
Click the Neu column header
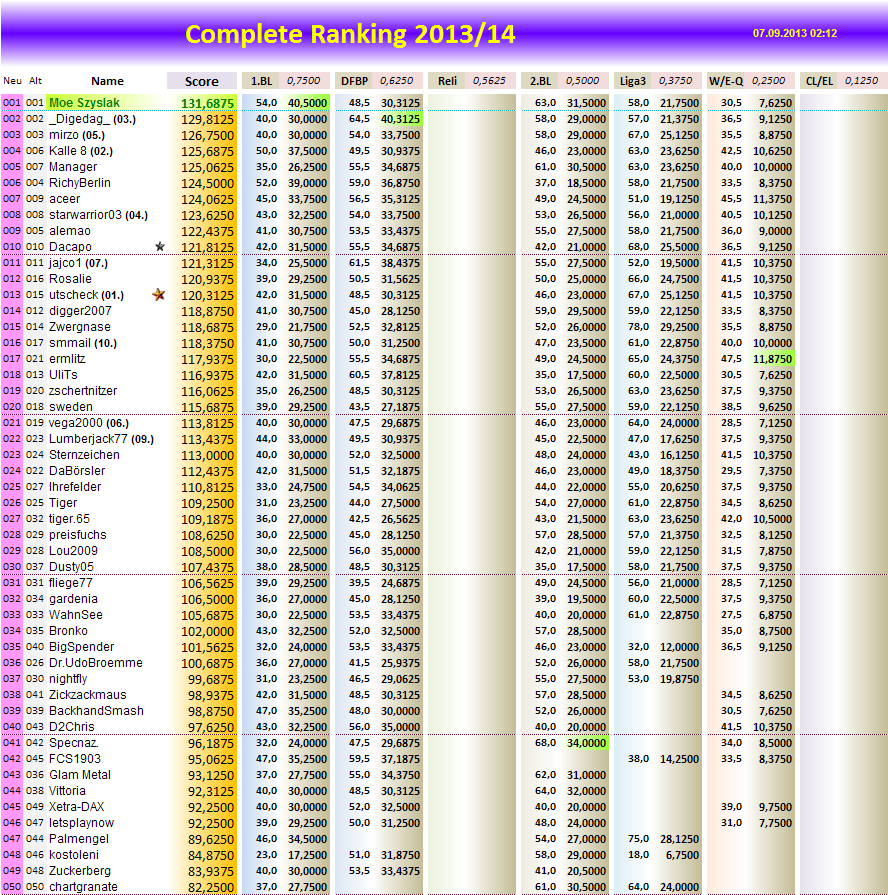12,81
